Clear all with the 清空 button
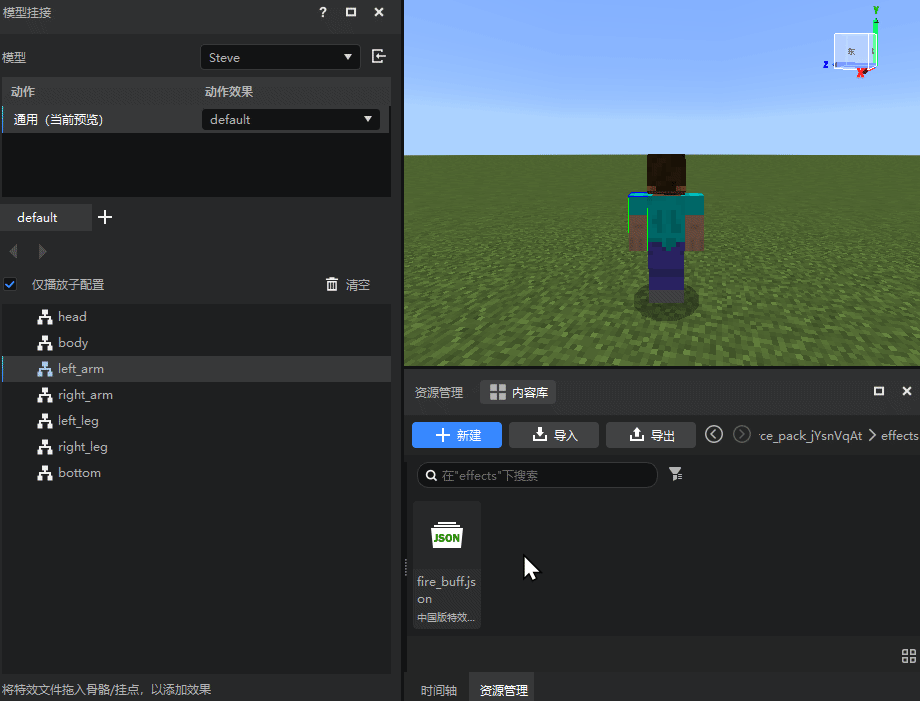This screenshot has height=701, width=920. 348,285
